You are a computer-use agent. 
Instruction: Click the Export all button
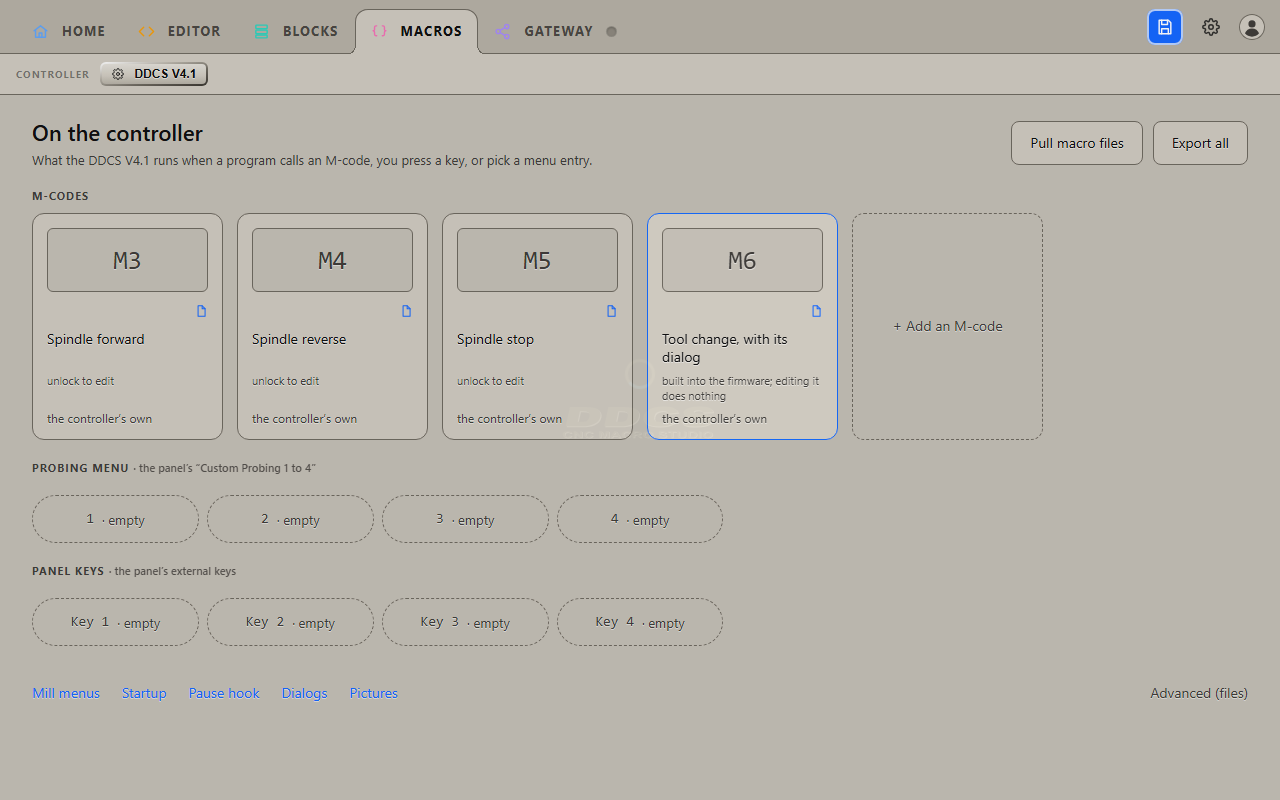[x=1200, y=143]
